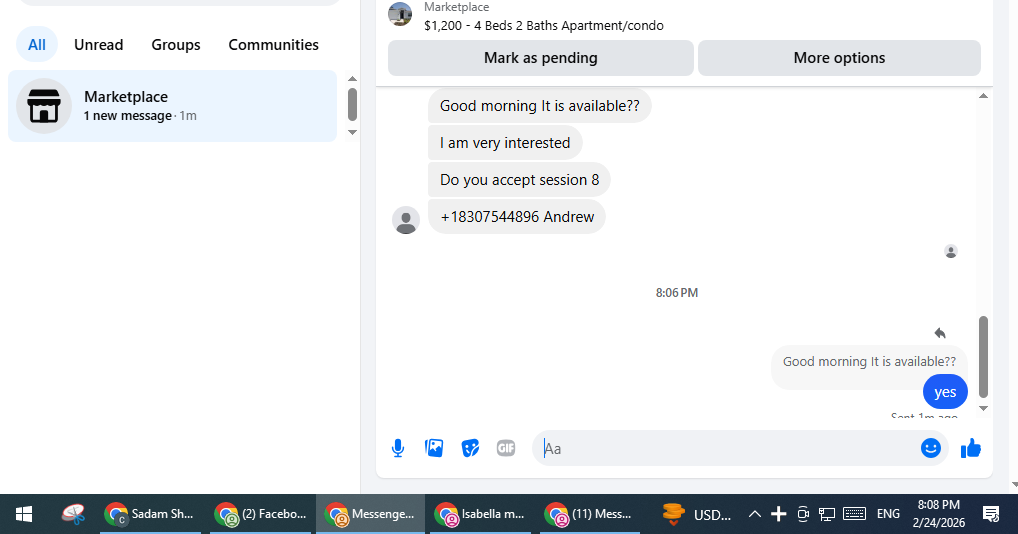Click conversation scrollbar up arrow

click(984, 96)
